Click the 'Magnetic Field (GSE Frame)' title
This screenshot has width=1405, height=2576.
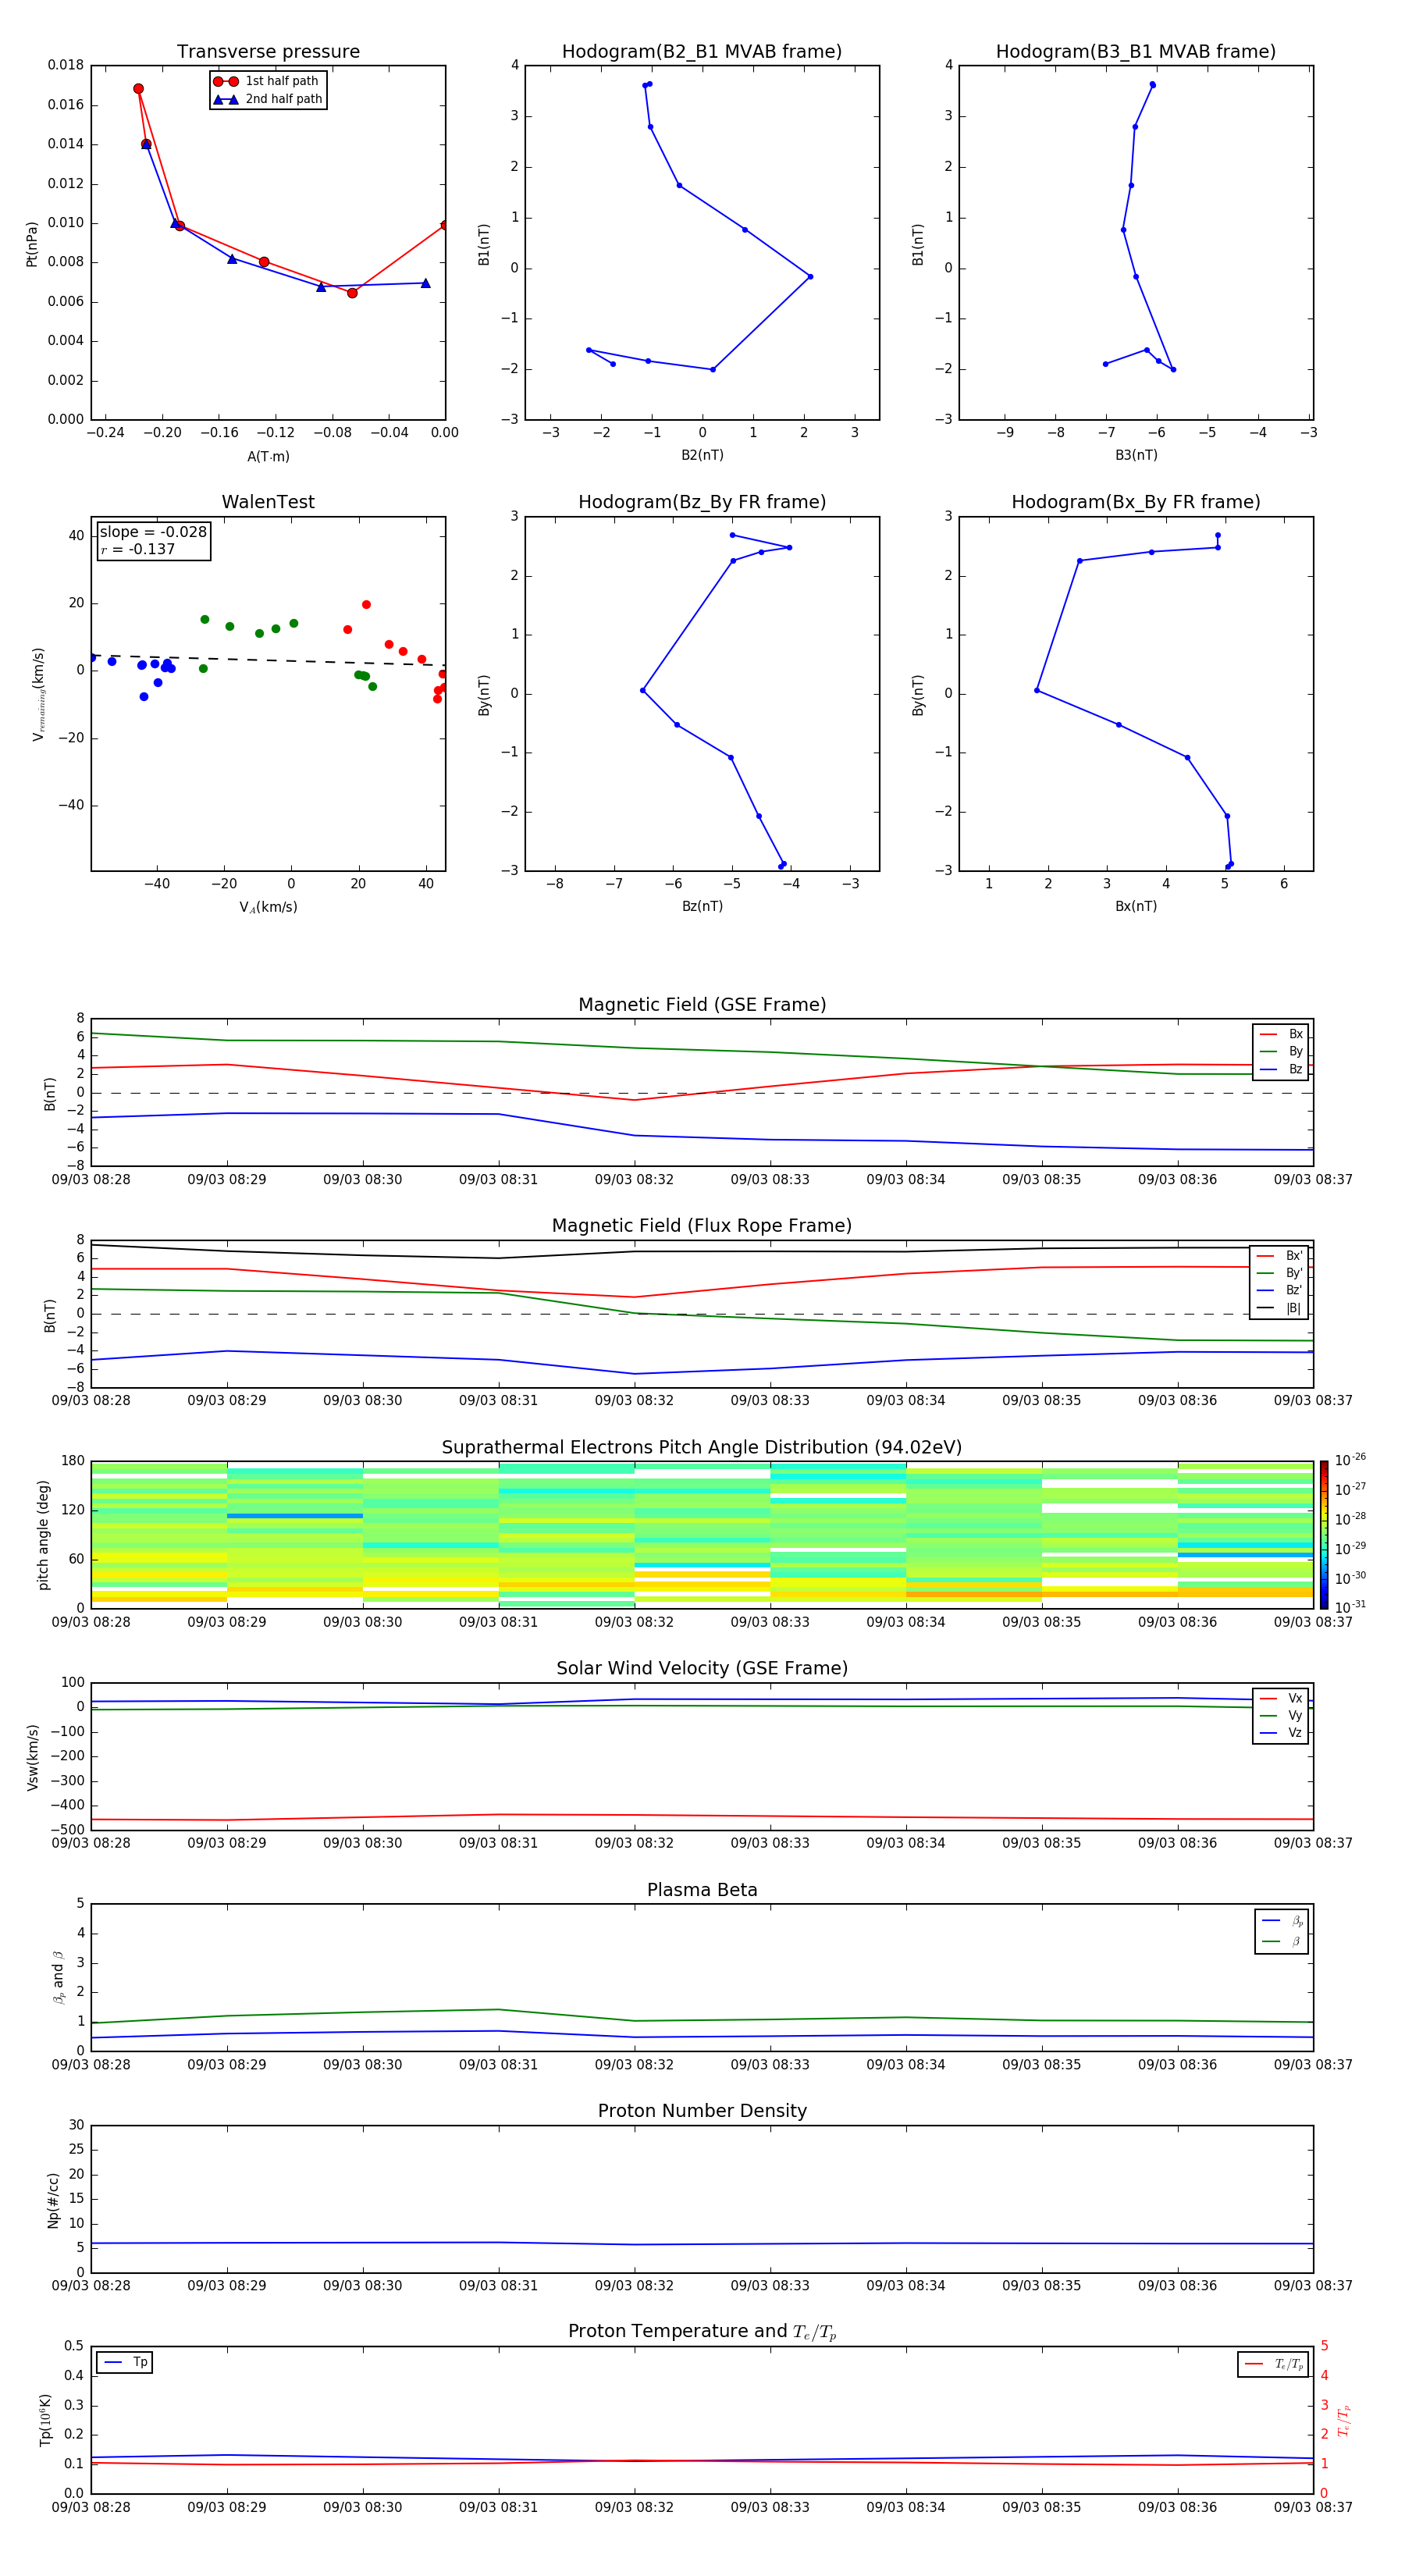coord(702,1005)
